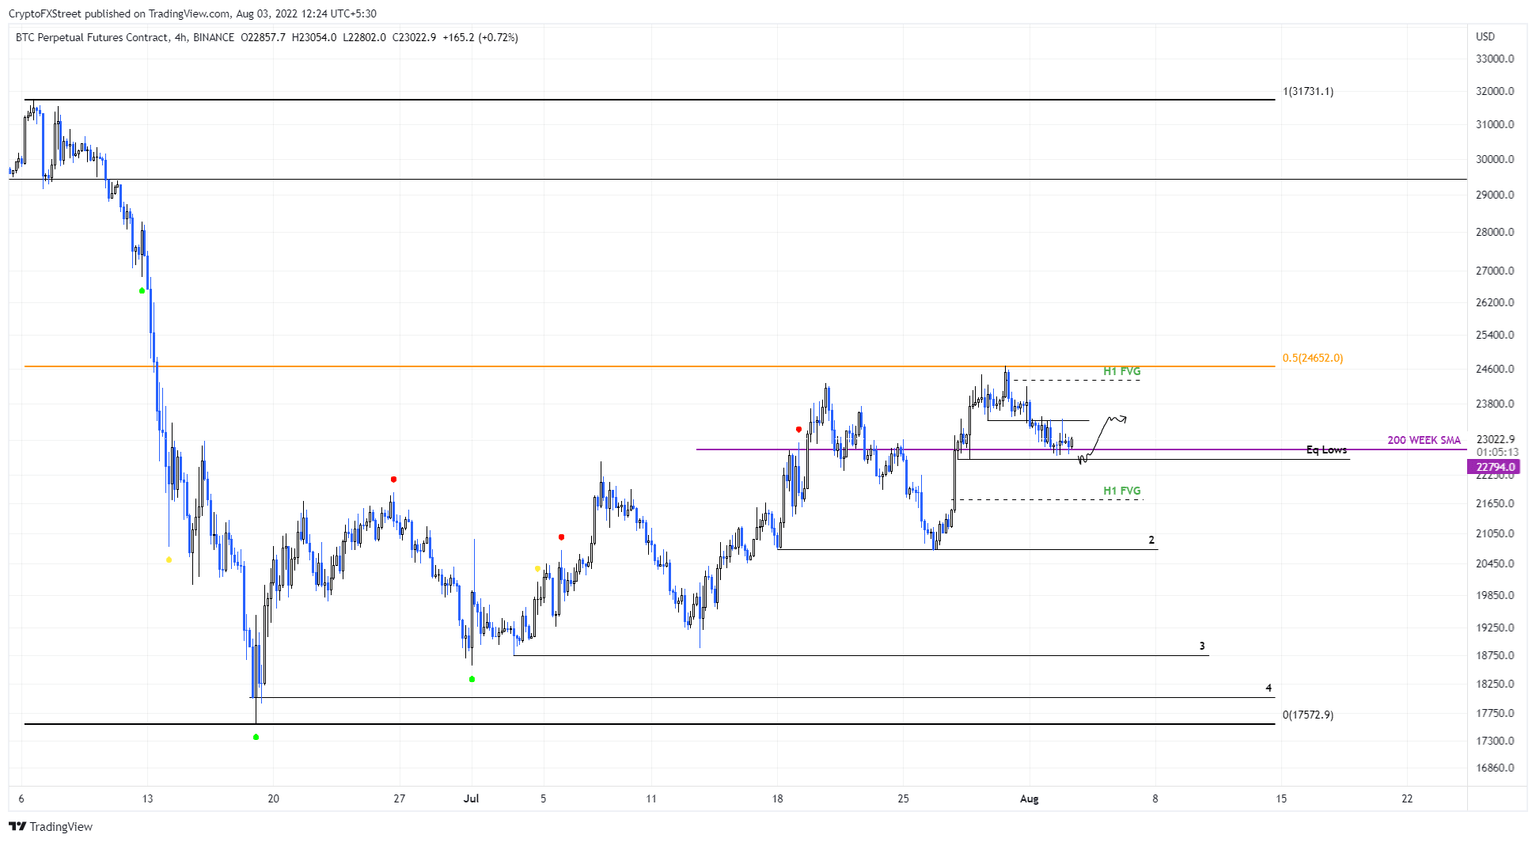Click the USD label on the price axis
Screen dimensions: 1536x842
tap(1483, 36)
